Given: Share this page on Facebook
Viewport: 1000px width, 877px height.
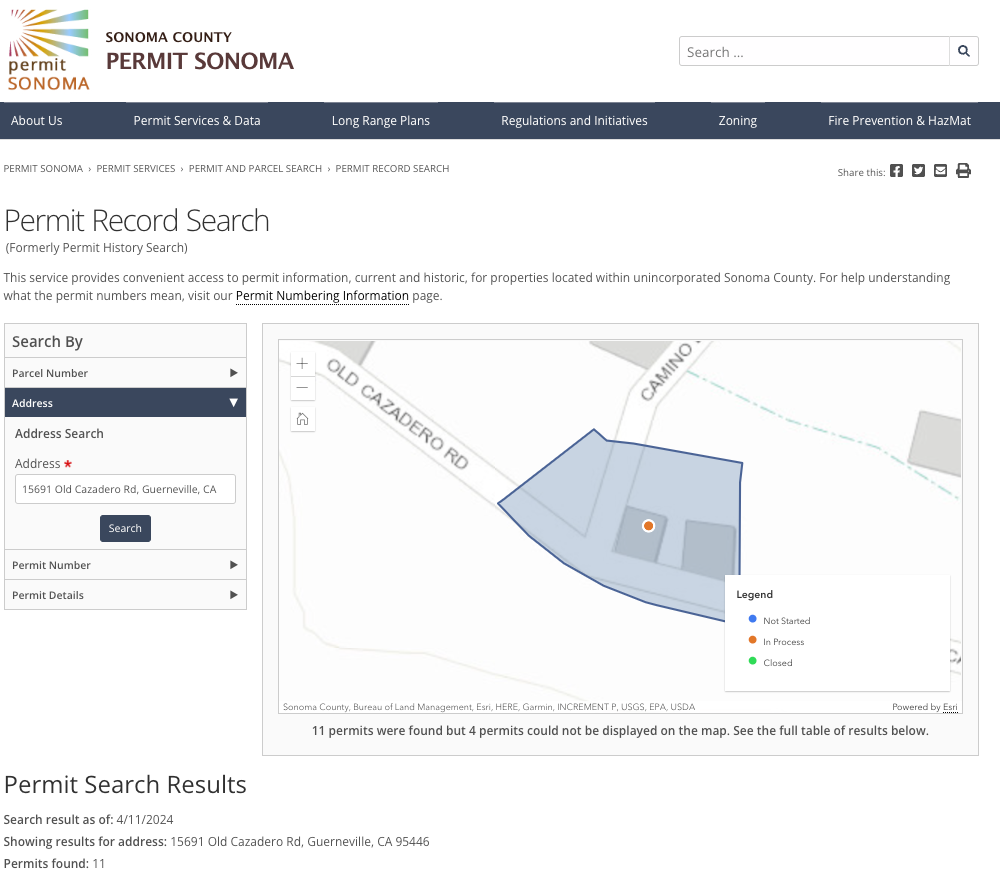Looking at the screenshot, I should click(896, 171).
